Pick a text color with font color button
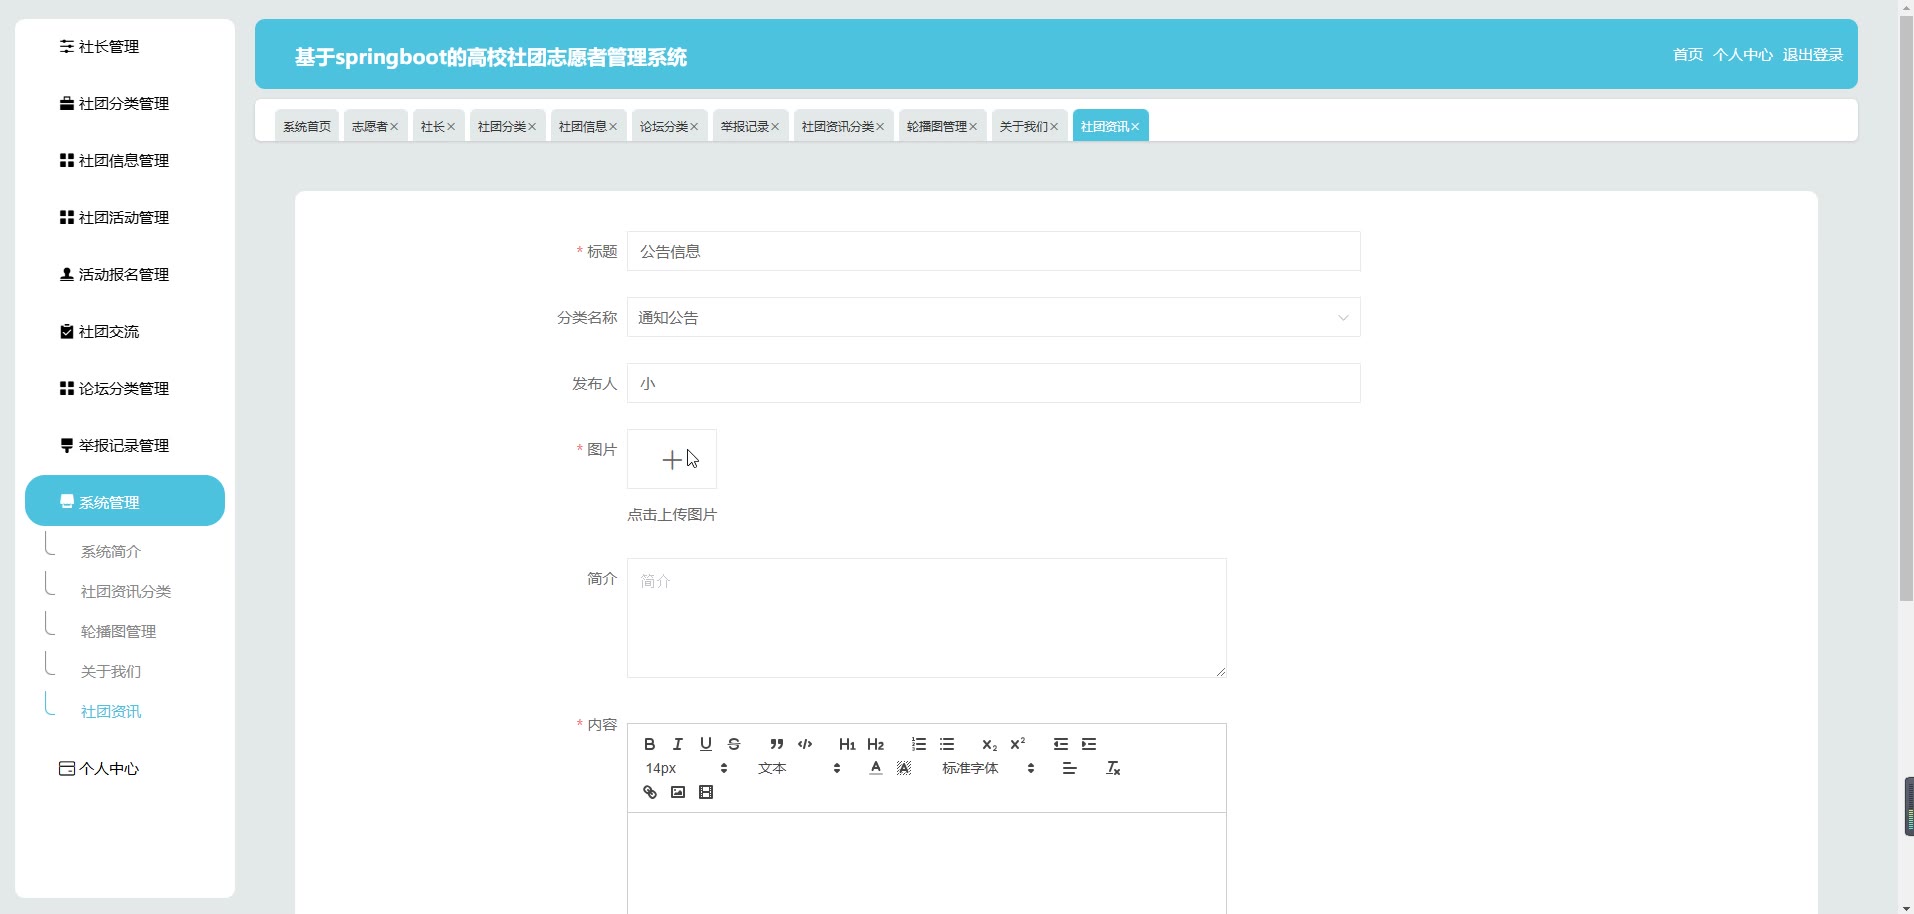The height and width of the screenshot is (914, 1914). [x=876, y=768]
